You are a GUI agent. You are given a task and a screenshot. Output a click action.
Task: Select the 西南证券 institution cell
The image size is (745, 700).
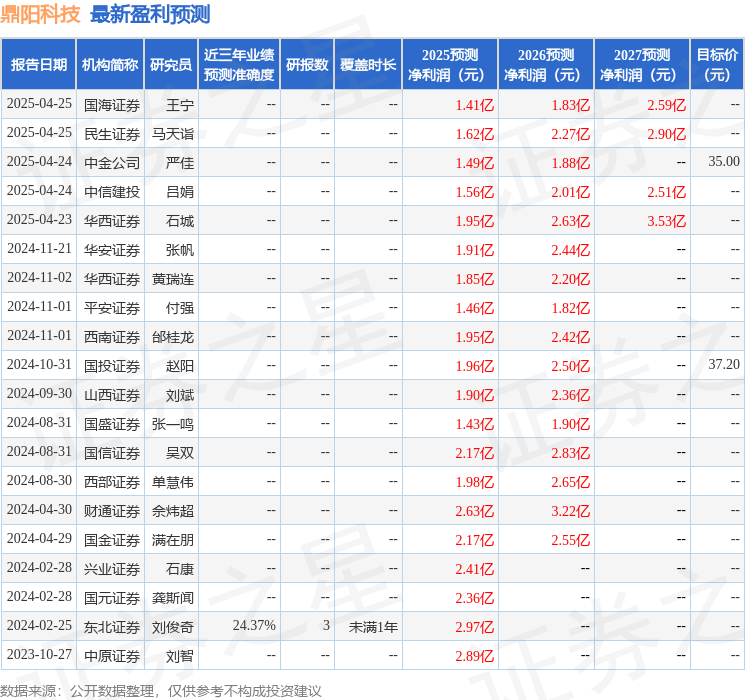click(112, 337)
